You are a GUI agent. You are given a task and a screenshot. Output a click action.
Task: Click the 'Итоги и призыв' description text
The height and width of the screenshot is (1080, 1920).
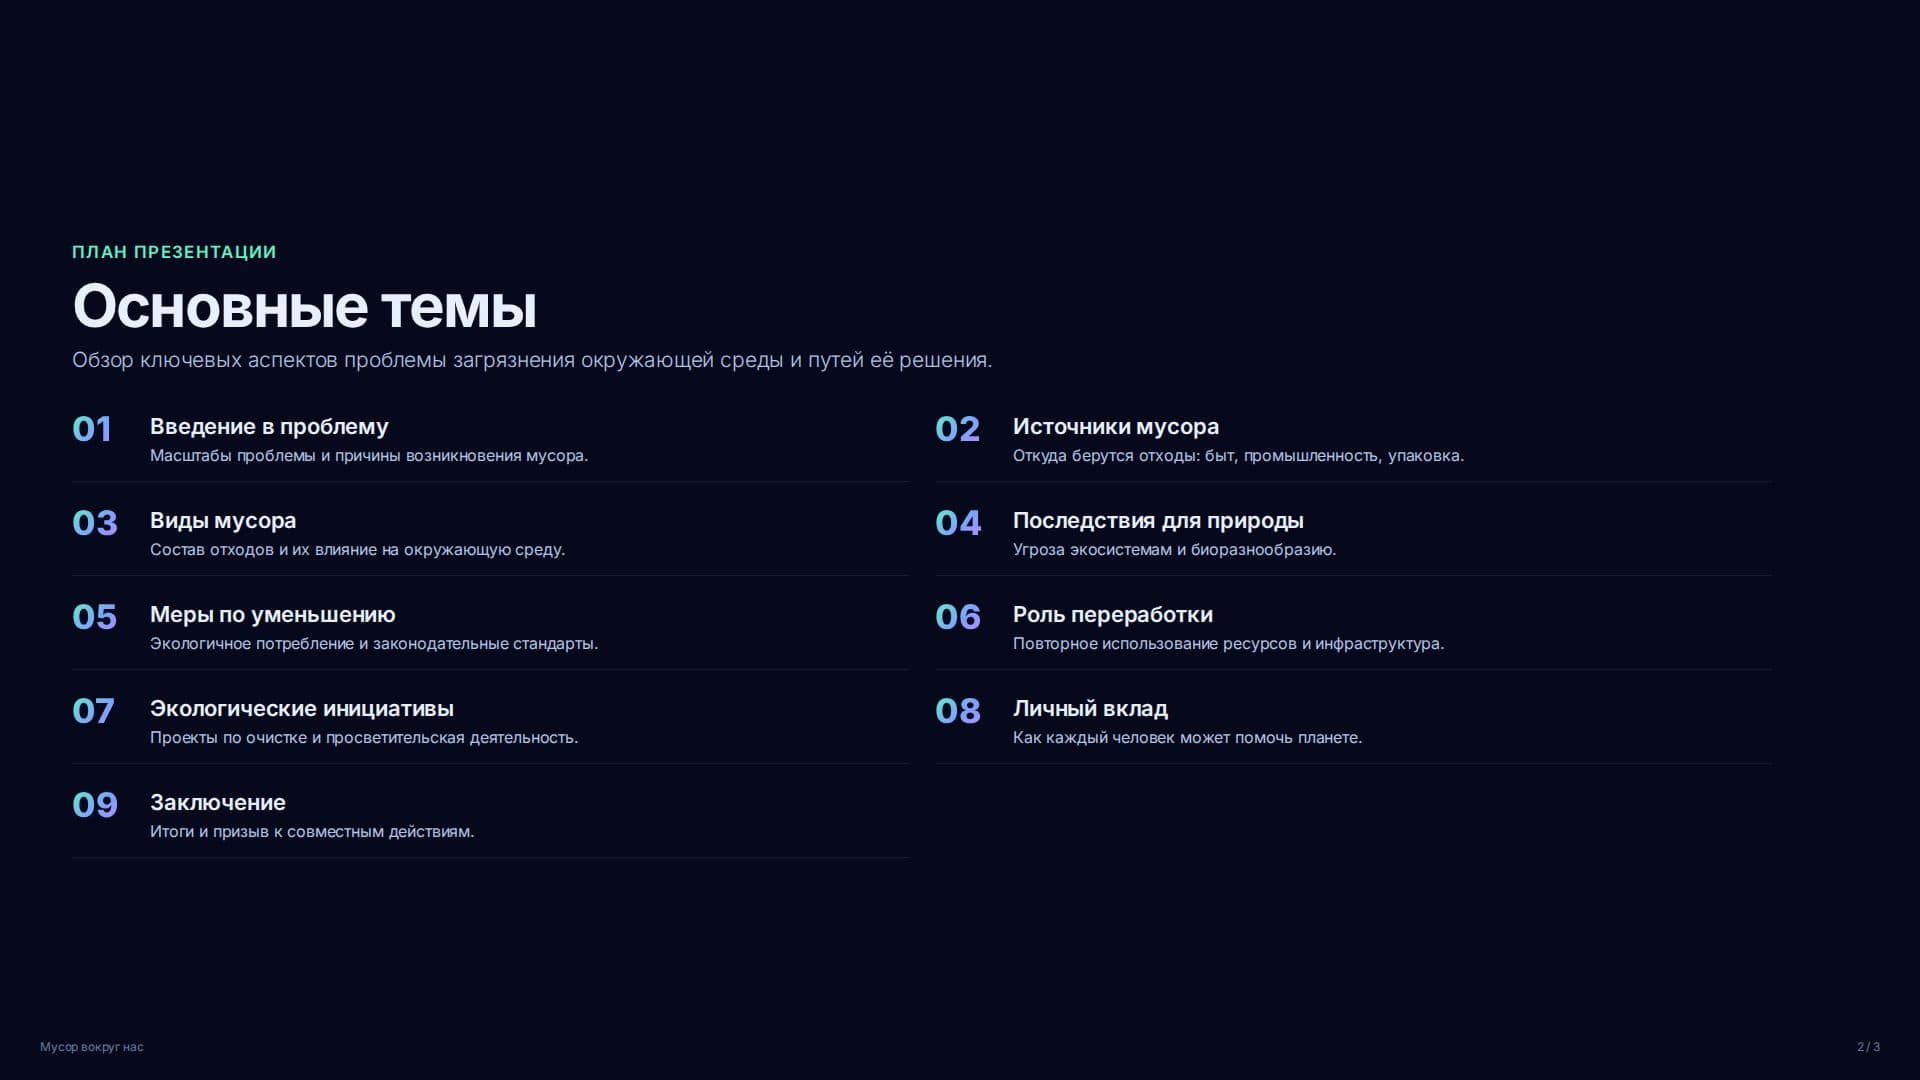(312, 832)
